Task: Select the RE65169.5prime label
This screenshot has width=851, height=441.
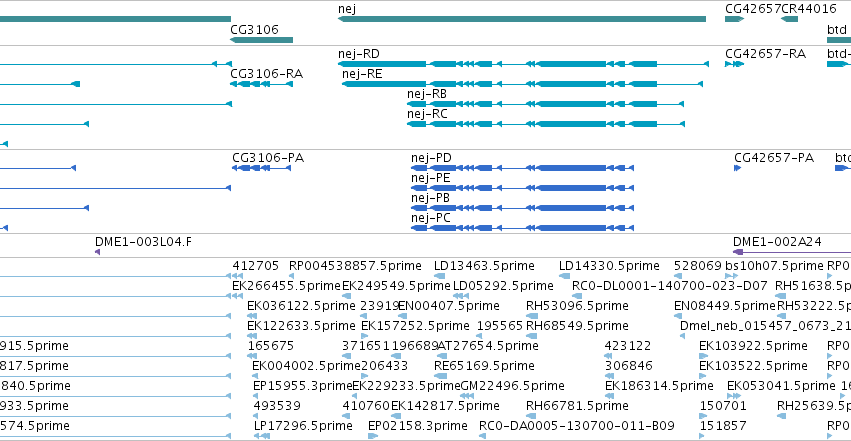Action: [484, 366]
